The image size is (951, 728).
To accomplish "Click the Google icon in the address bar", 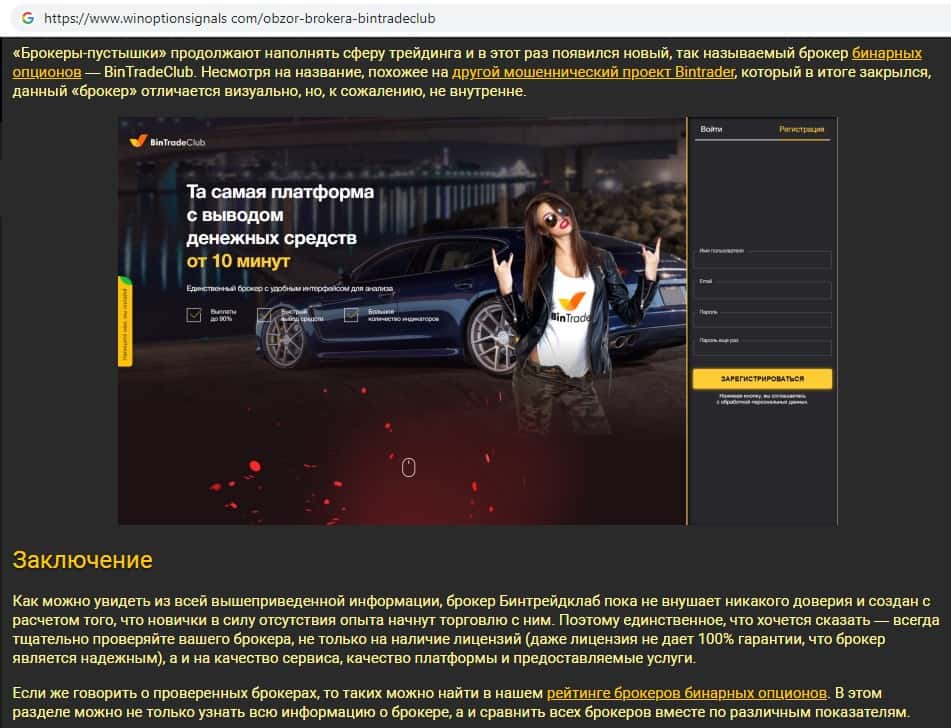I will 28,18.
